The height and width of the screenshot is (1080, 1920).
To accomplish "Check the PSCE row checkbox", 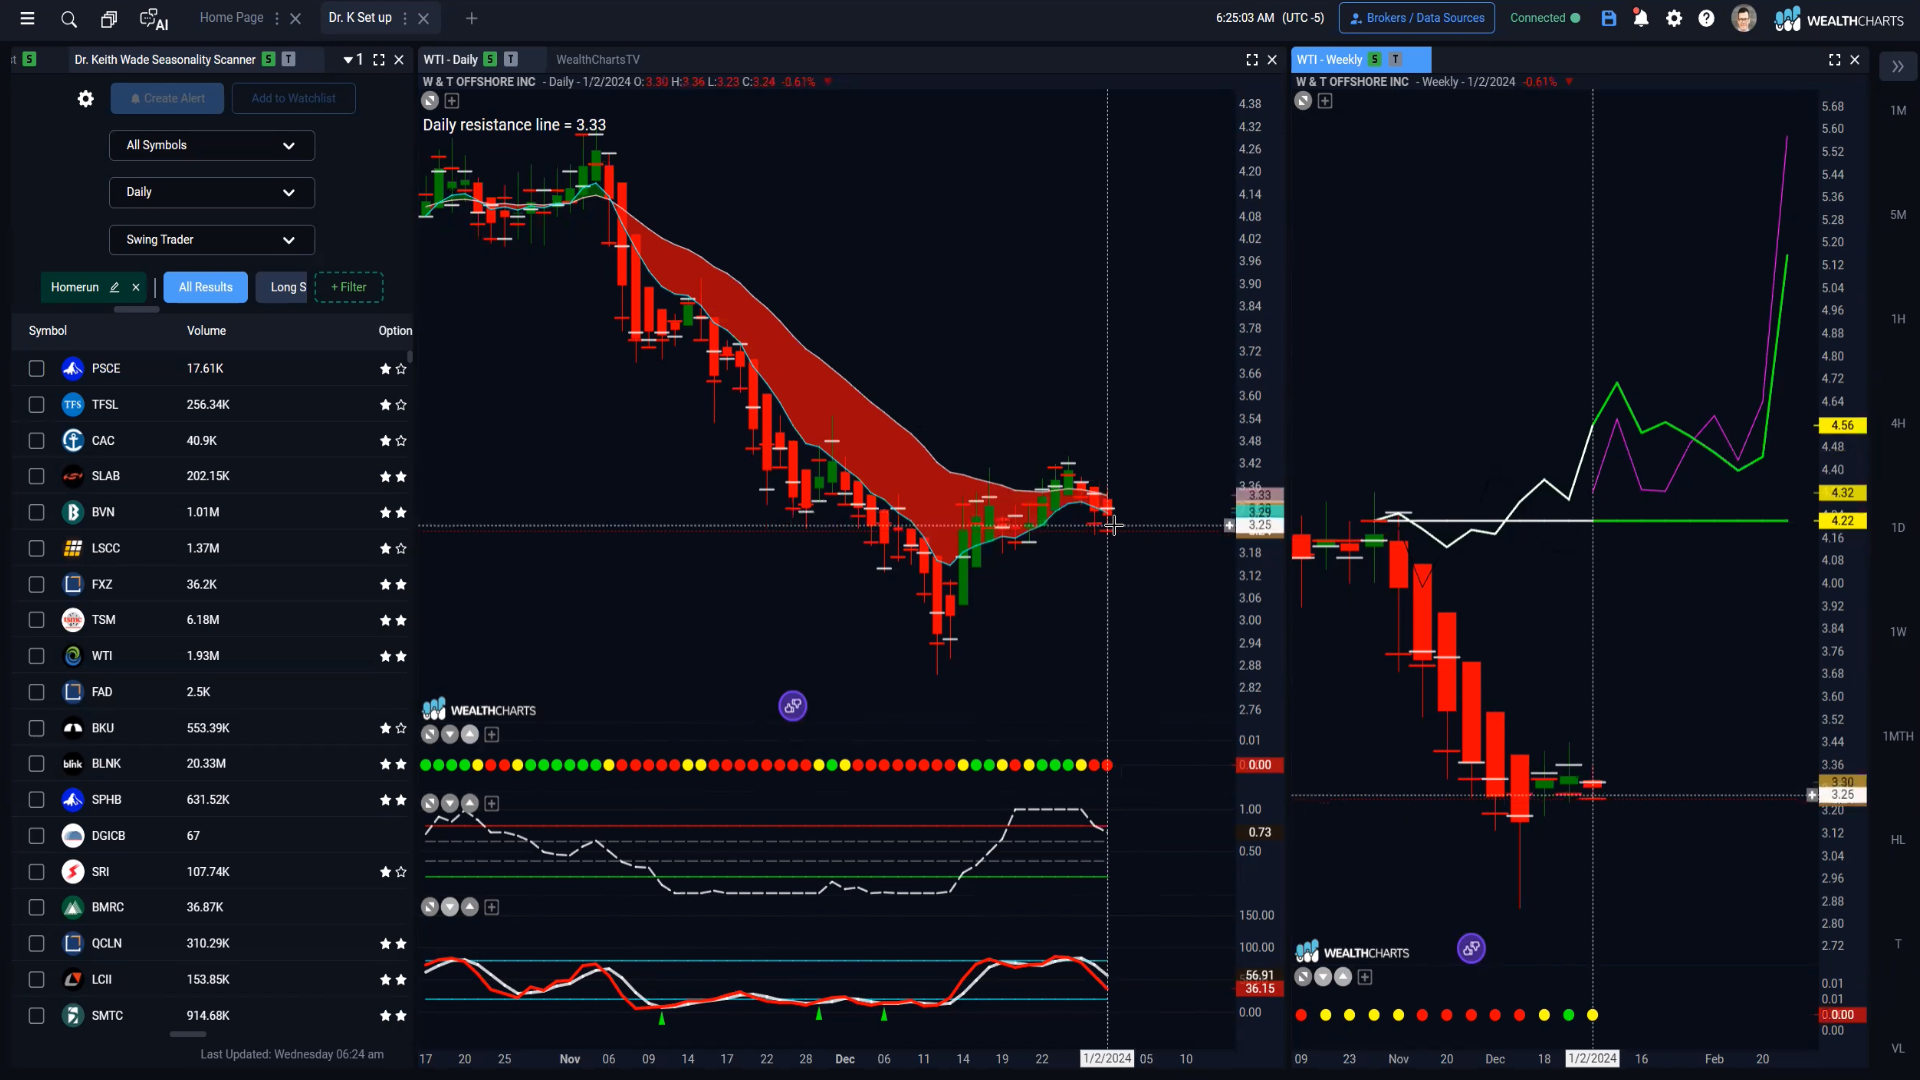I will (x=37, y=369).
